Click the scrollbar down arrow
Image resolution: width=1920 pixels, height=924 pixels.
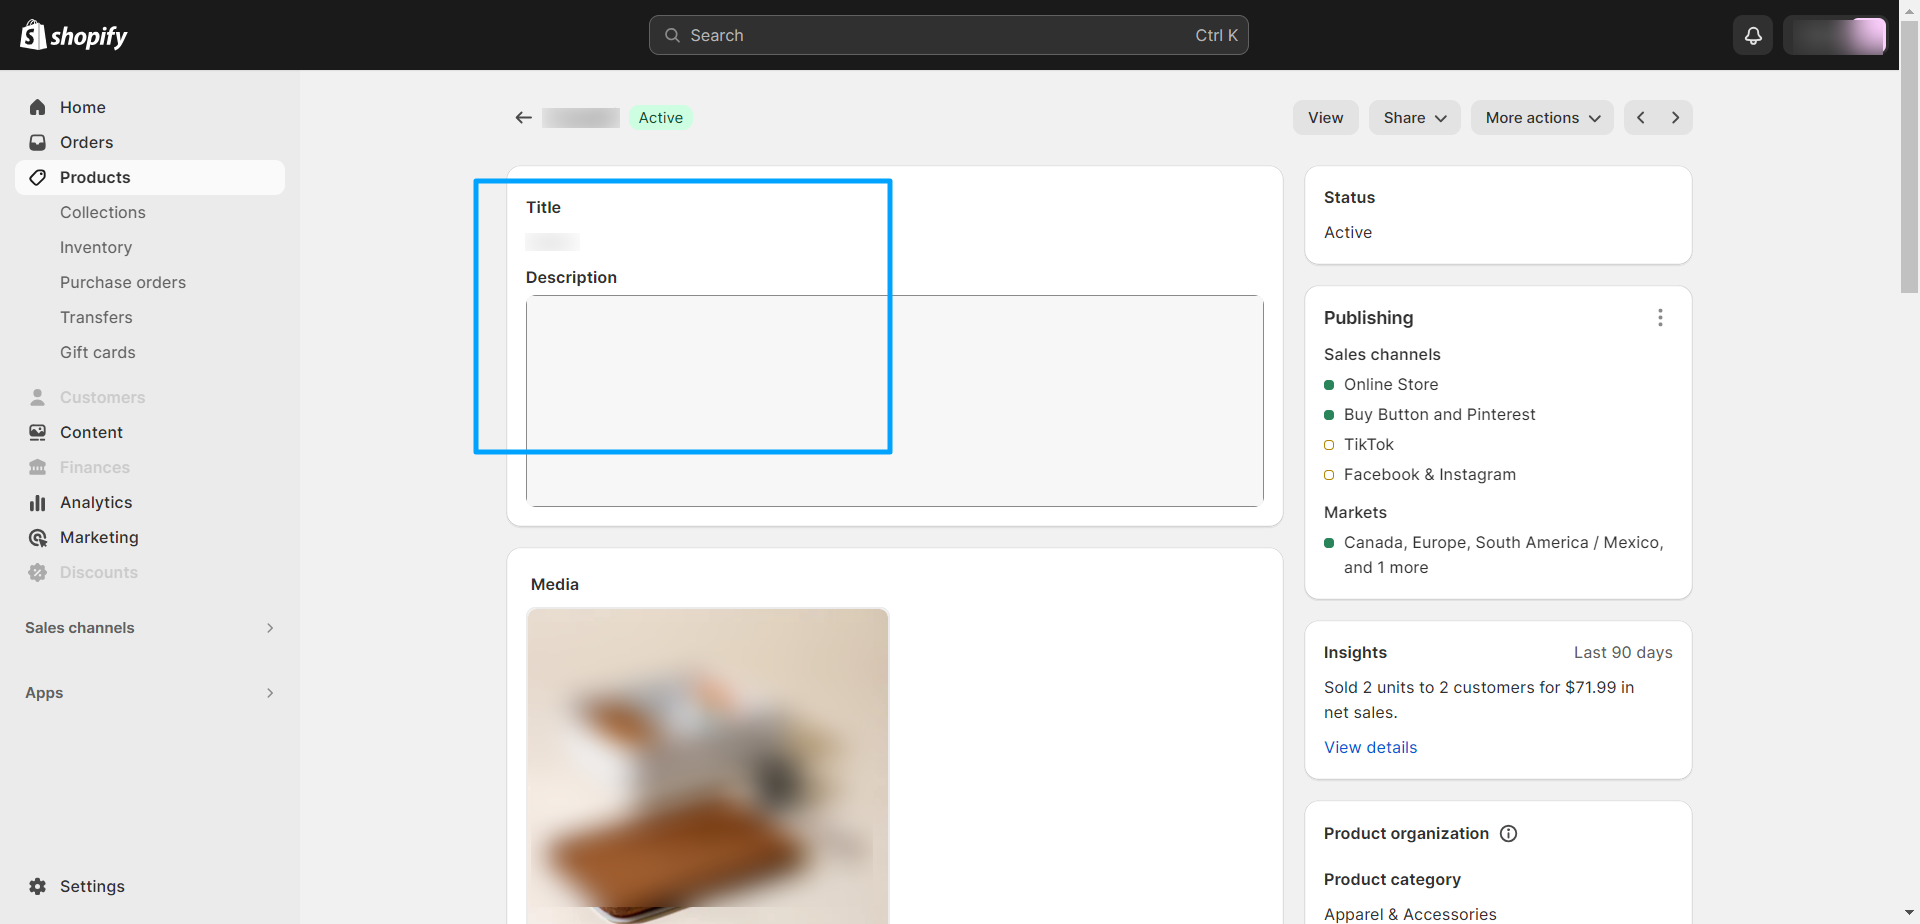[1910, 914]
